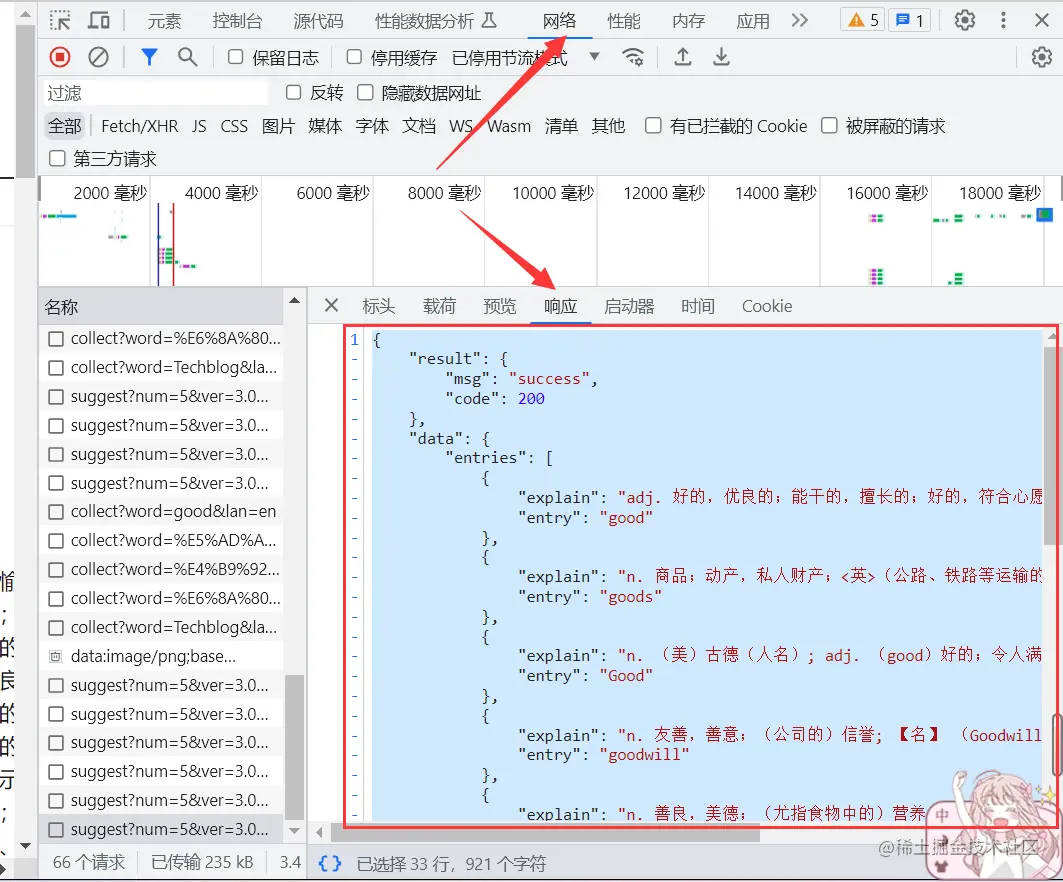Check the third-party requests (第三方请求) box
The image size is (1063, 882).
[x=58, y=159]
